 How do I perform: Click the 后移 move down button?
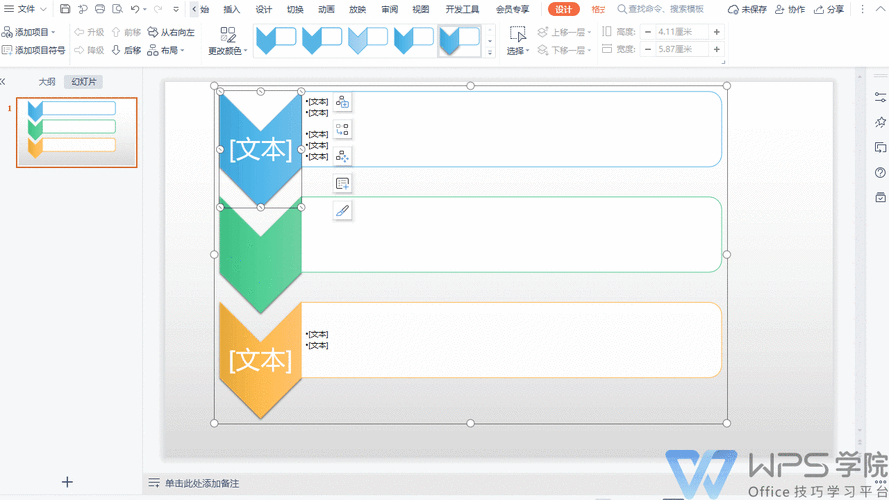(x=126, y=50)
